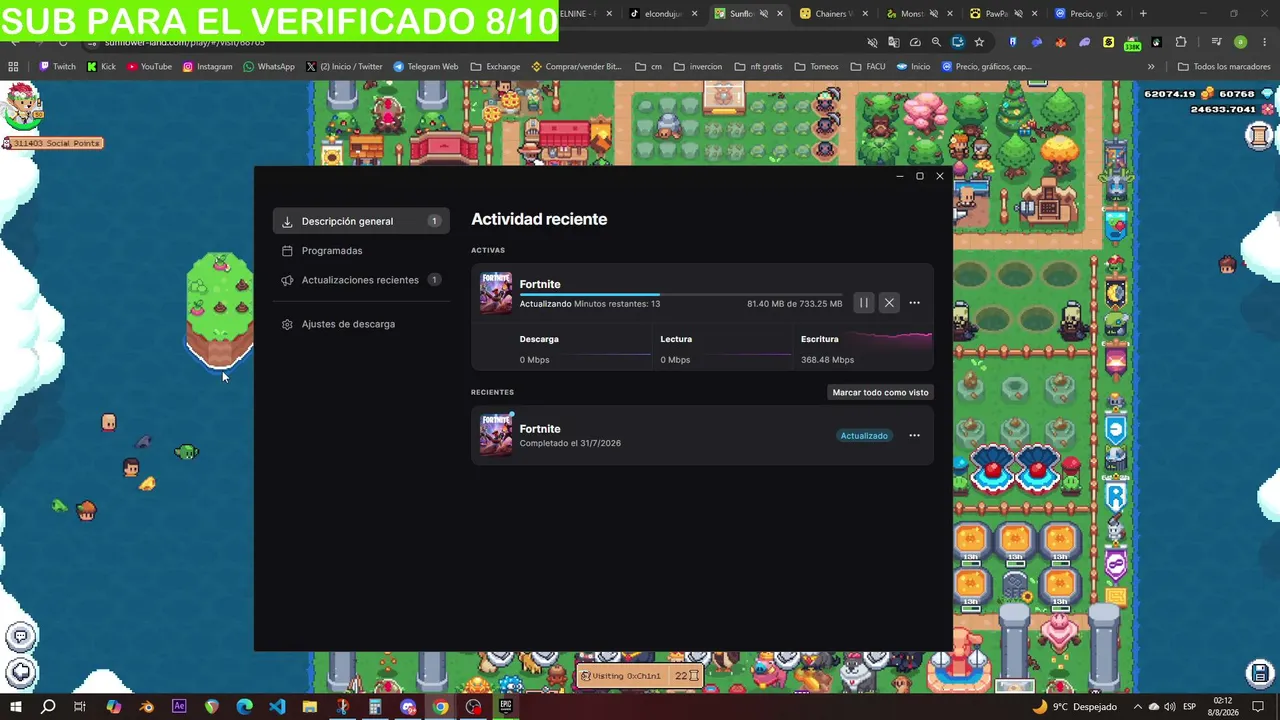Click the player avatar in Sunflower Land
Screen dimensions: 1280x720
tap(21, 107)
